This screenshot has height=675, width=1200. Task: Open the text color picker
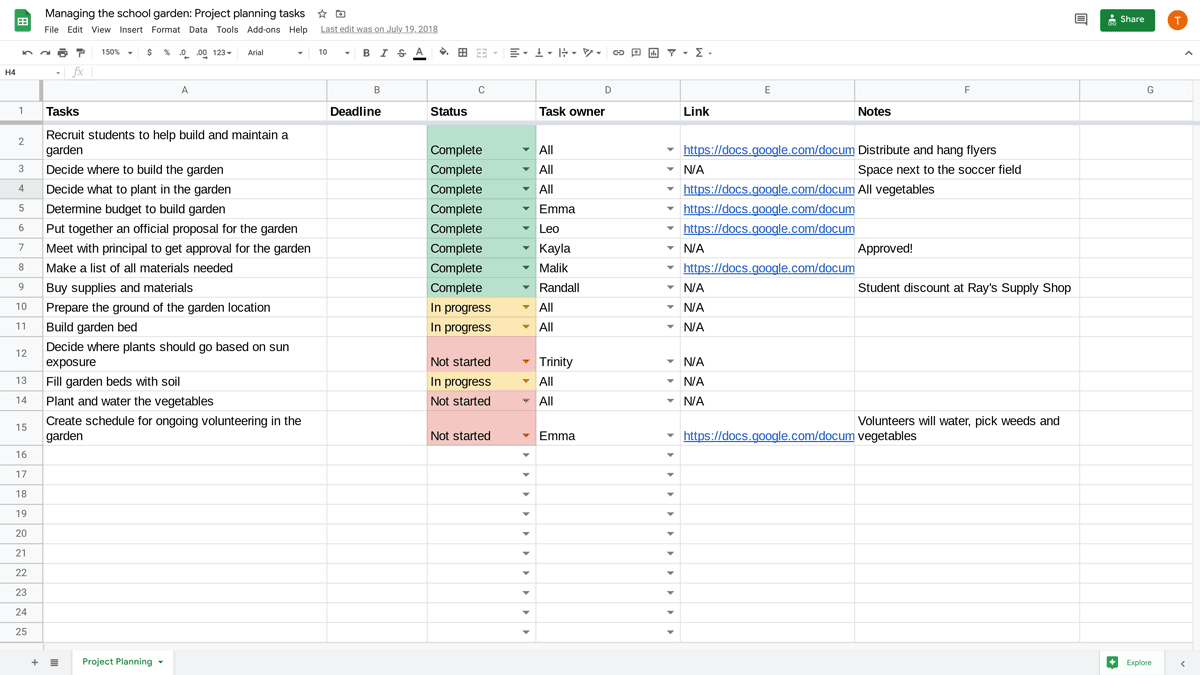point(419,53)
